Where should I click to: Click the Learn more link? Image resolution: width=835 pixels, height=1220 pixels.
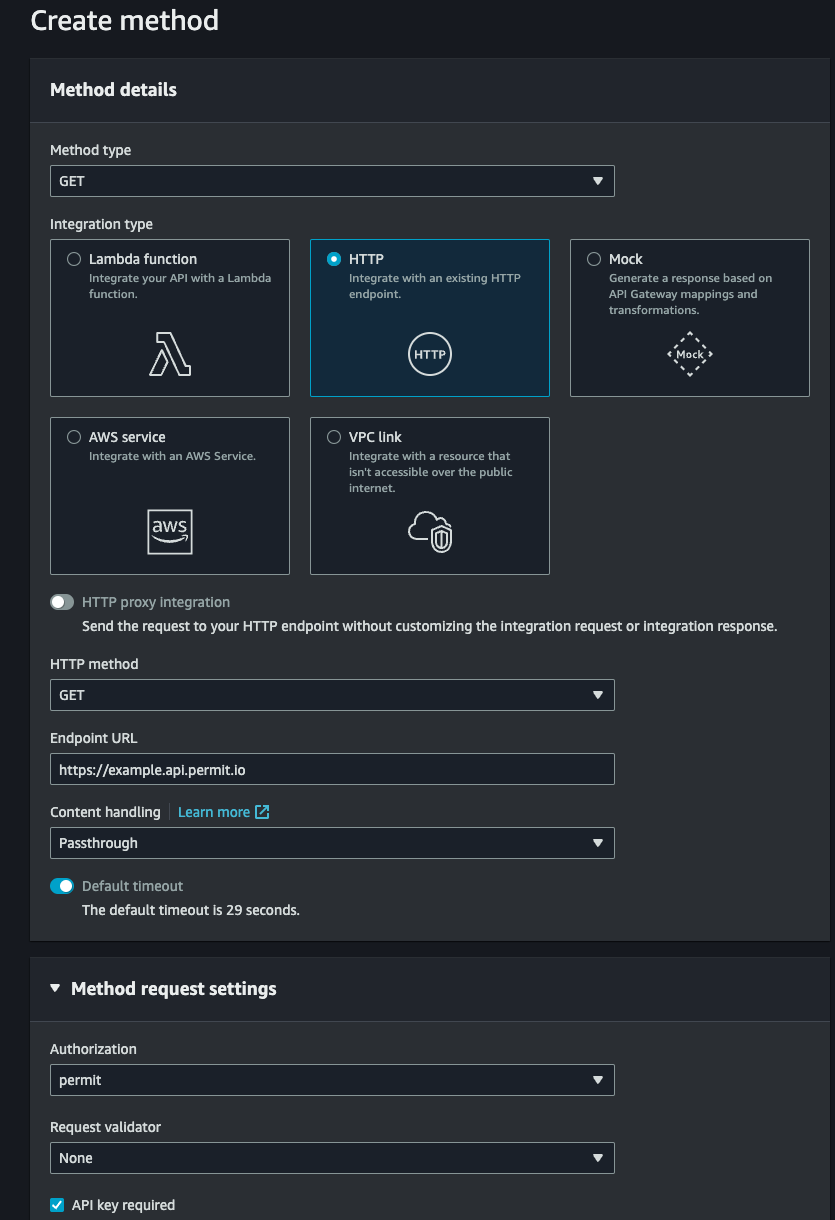(x=215, y=812)
